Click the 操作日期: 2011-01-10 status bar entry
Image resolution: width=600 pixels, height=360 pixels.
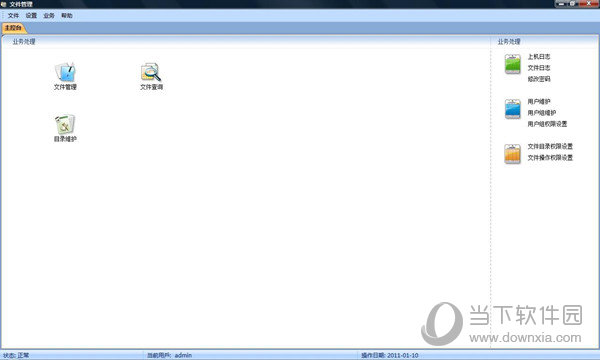tap(390, 355)
